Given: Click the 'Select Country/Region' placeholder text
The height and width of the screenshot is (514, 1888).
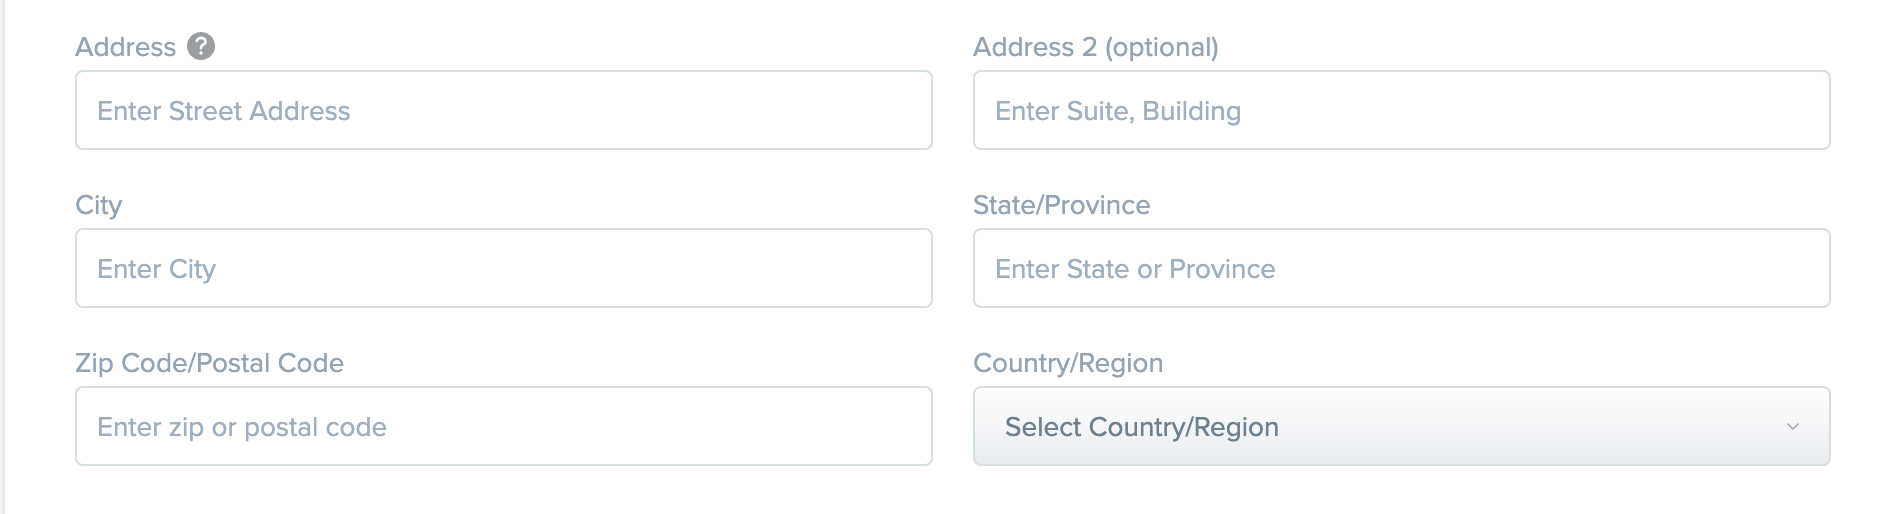Looking at the screenshot, I should 1142,427.
